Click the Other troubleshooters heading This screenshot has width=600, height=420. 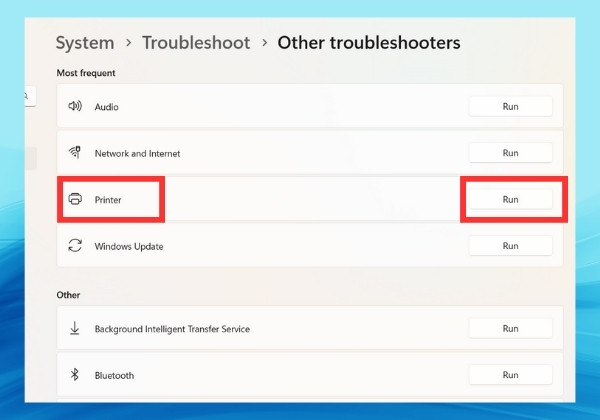pos(369,42)
